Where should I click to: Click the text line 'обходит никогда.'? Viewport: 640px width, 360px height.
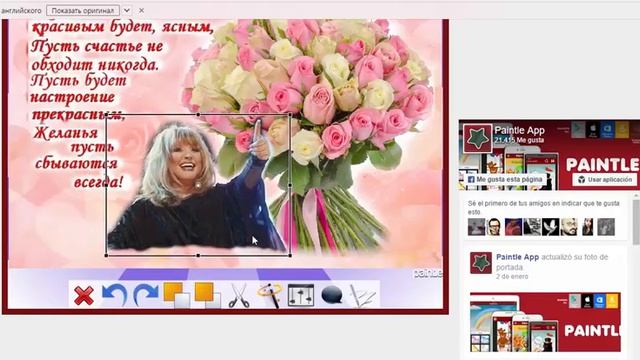tap(95, 64)
